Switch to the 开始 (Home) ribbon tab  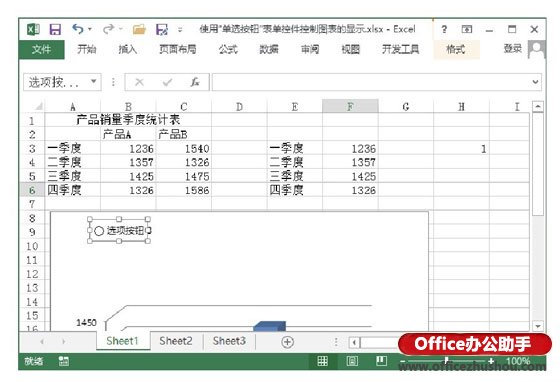(87, 49)
